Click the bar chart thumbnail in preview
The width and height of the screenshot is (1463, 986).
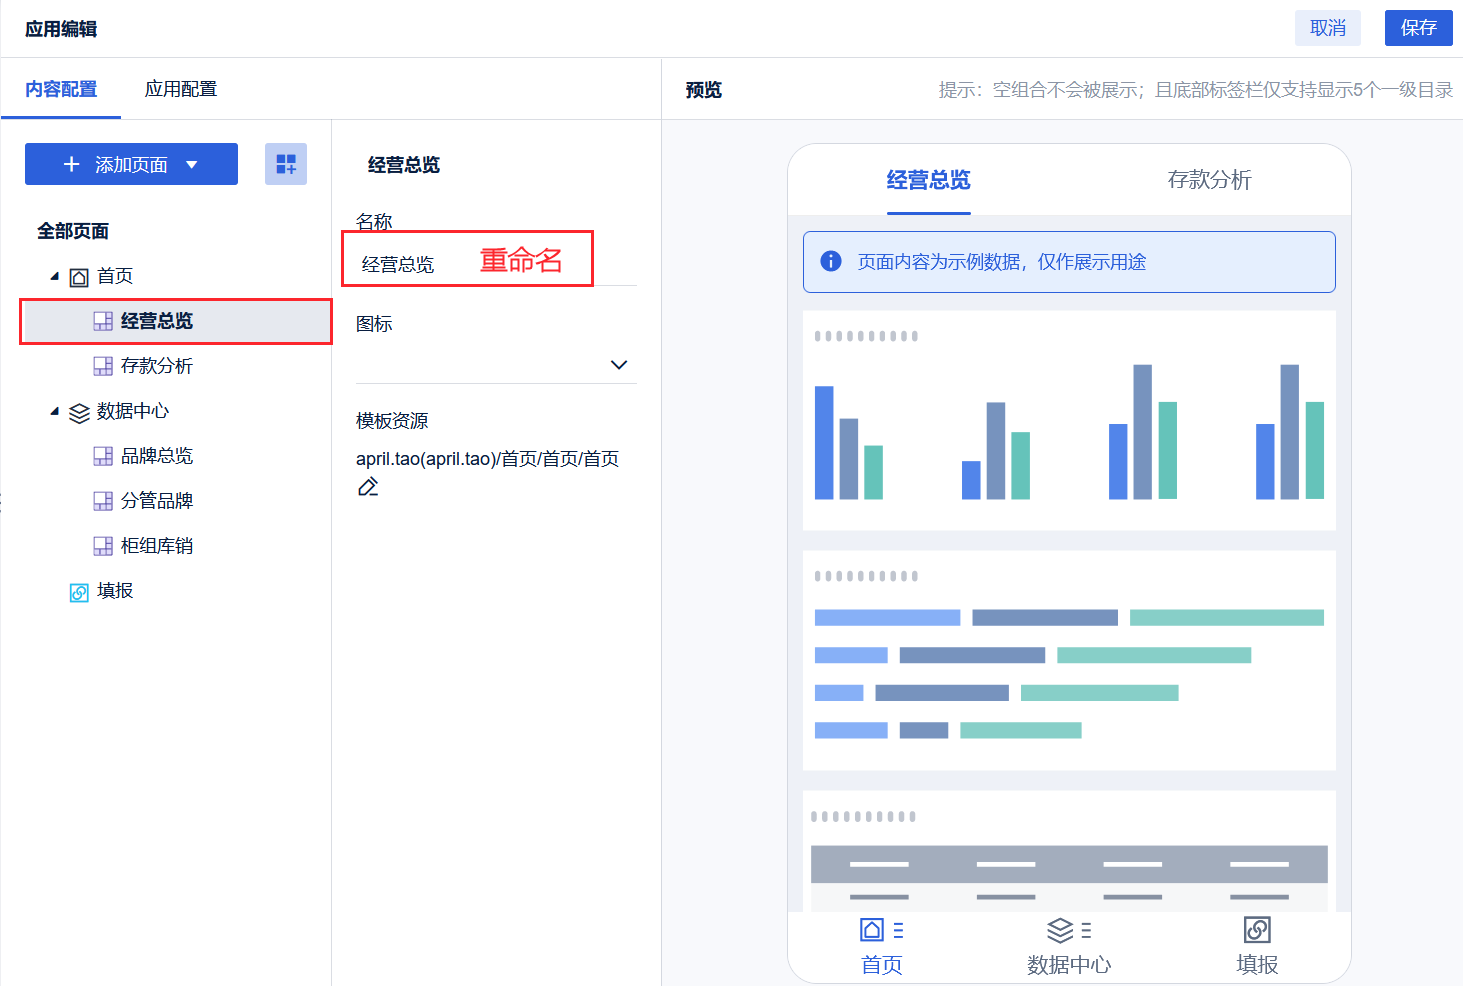point(1069,420)
